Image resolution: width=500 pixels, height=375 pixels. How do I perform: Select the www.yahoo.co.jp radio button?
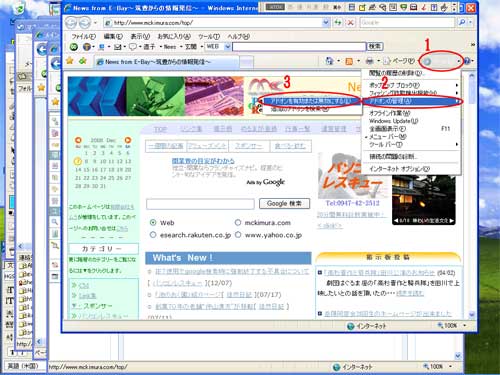[238, 235]
